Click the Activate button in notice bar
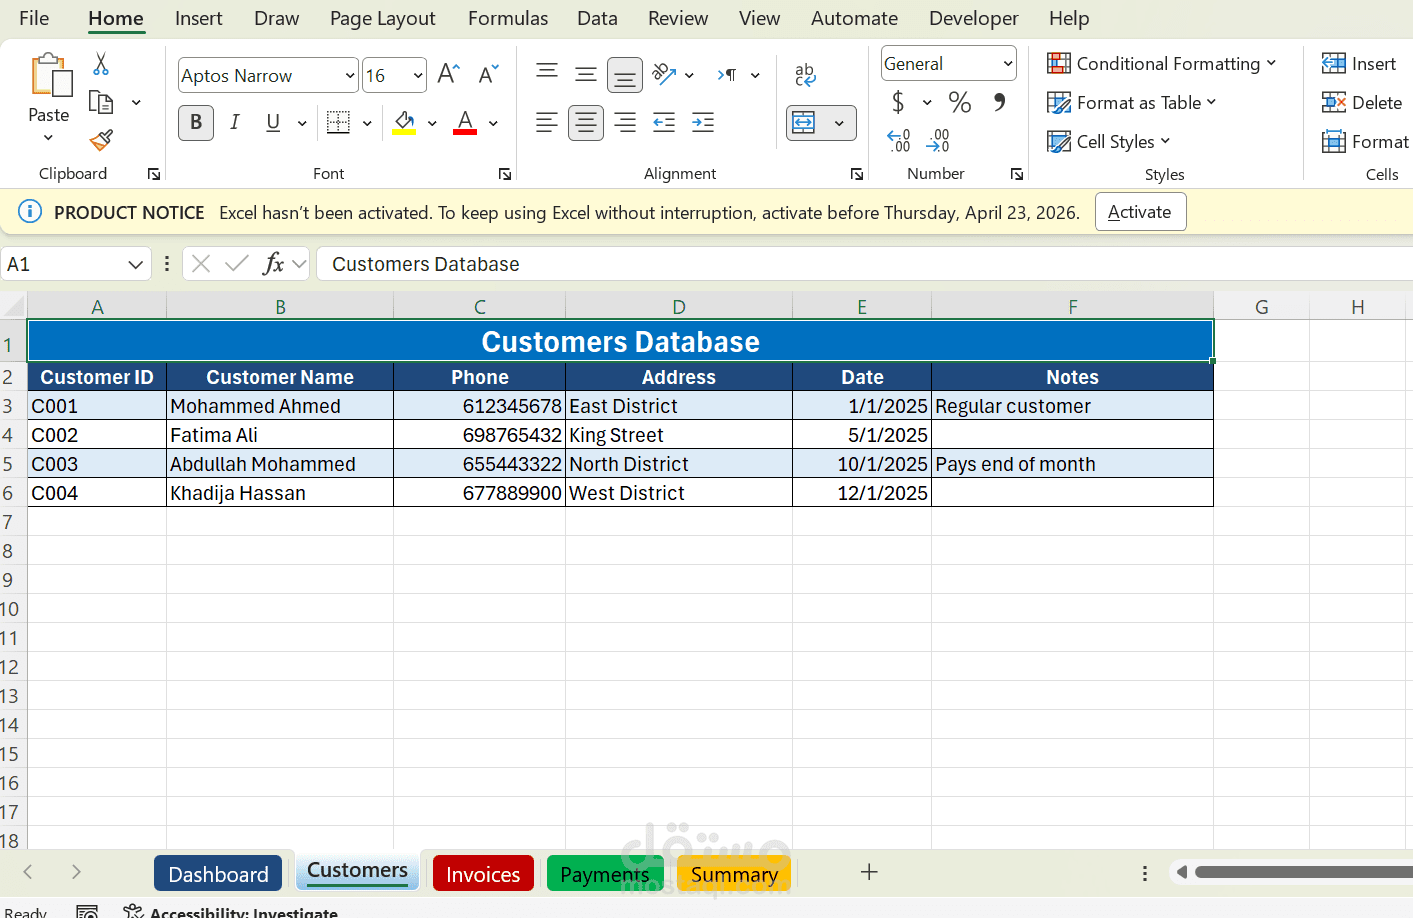Screen dimensions: 1413x918 coord(1140,212)
